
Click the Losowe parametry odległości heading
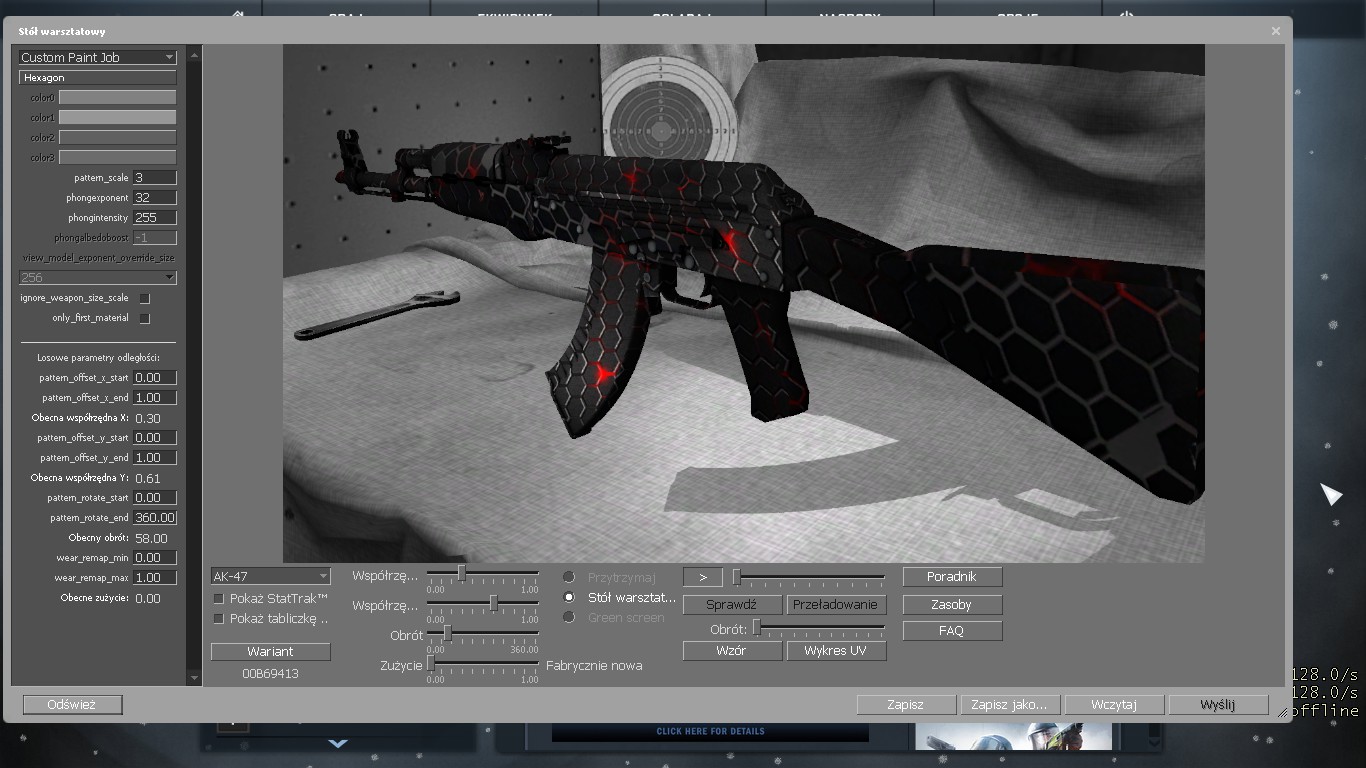pos(98,357)
